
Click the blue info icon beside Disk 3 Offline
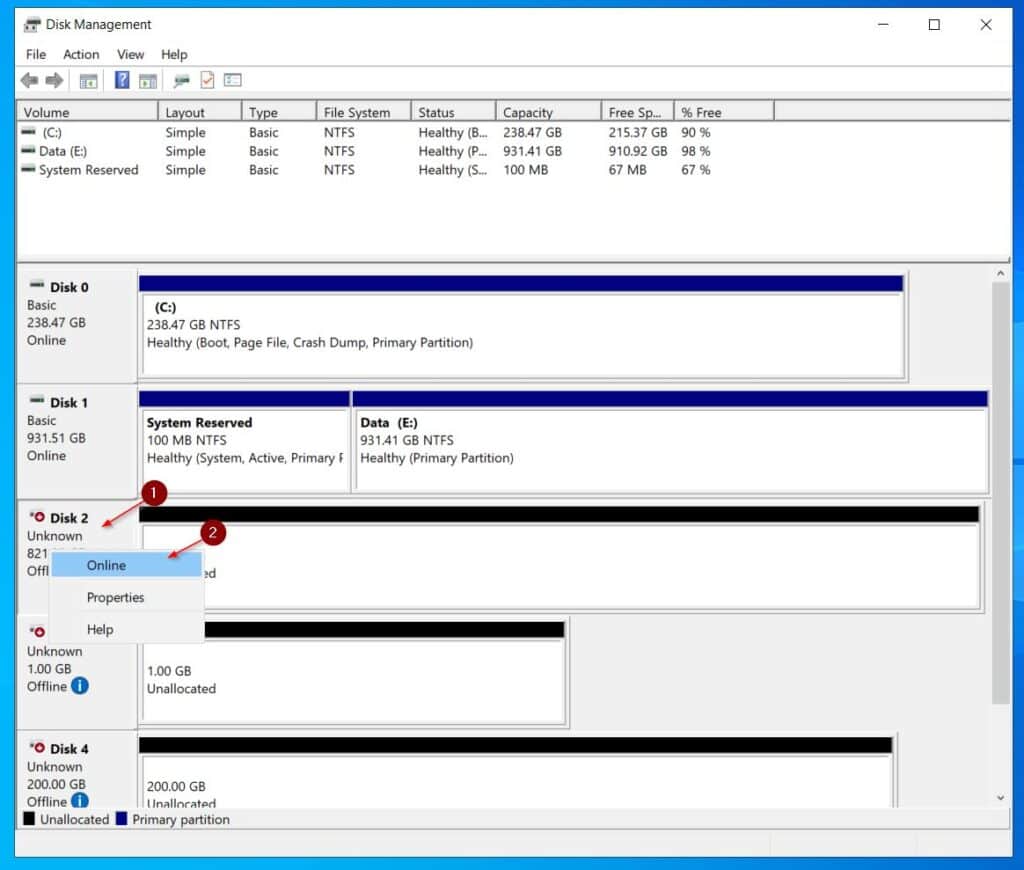tap(80, 686)
